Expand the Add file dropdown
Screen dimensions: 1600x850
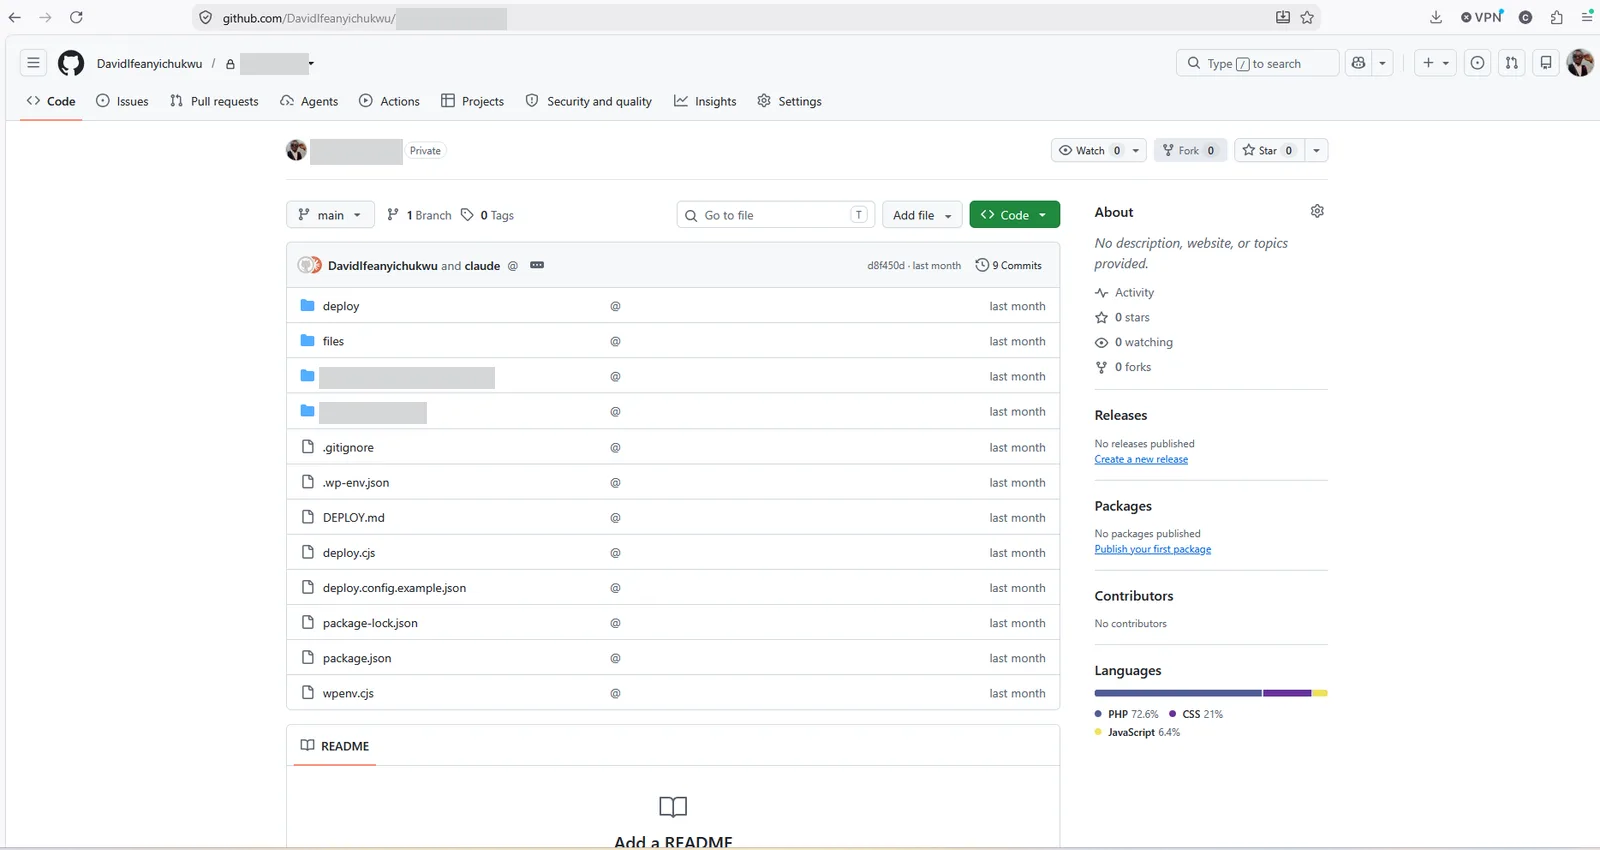click(x=922, y=215)
